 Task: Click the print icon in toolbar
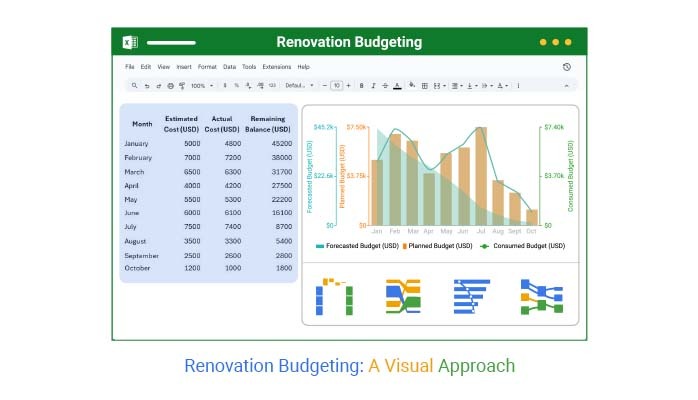pos(170,86)
